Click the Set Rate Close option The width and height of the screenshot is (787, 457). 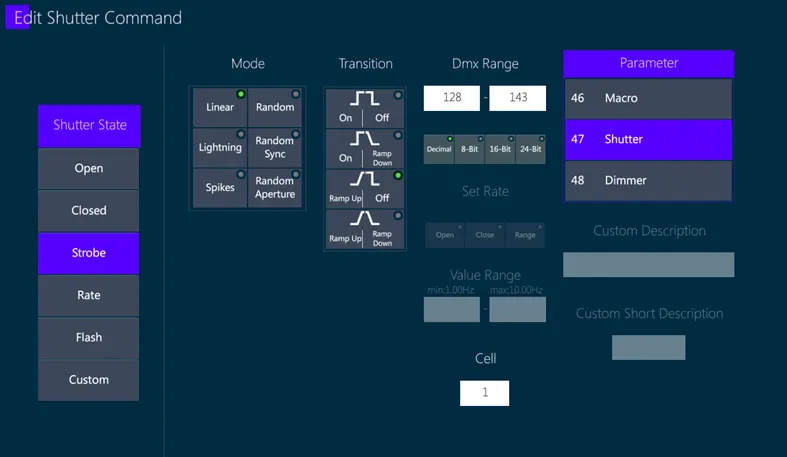click(485, 235)
